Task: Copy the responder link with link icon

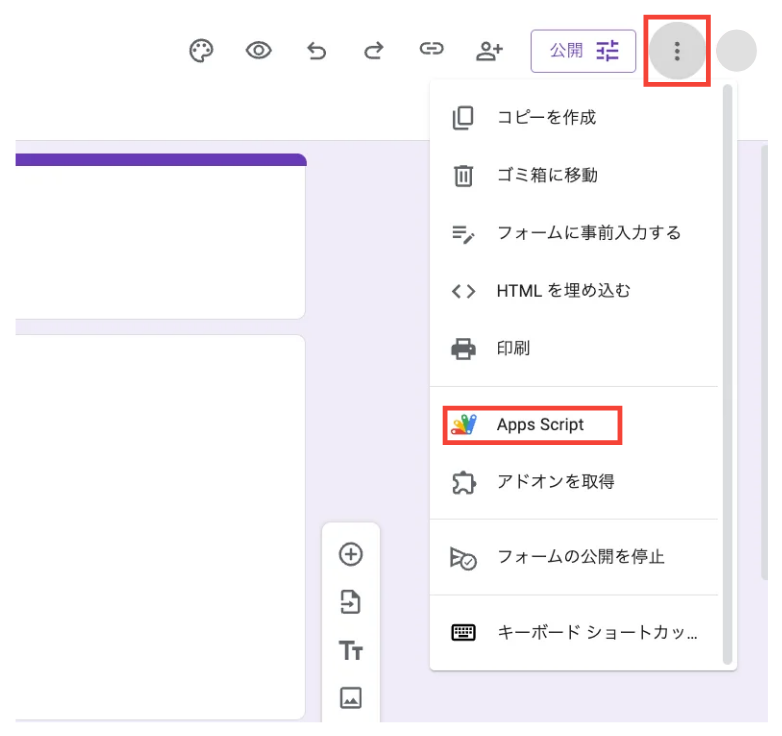Action: coord(431,48)
